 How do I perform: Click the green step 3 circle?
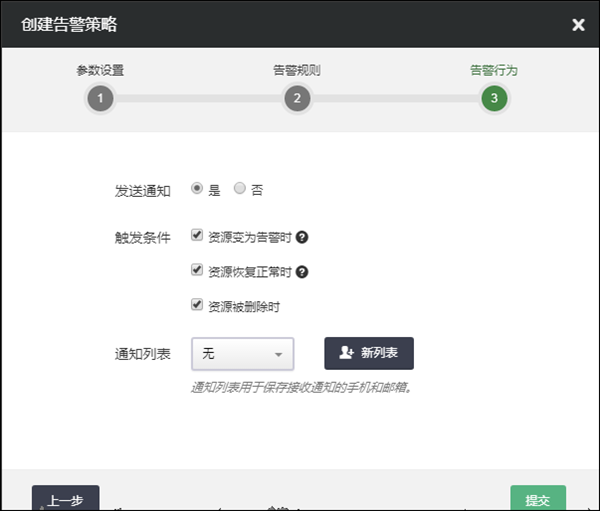tap(493, 98)
